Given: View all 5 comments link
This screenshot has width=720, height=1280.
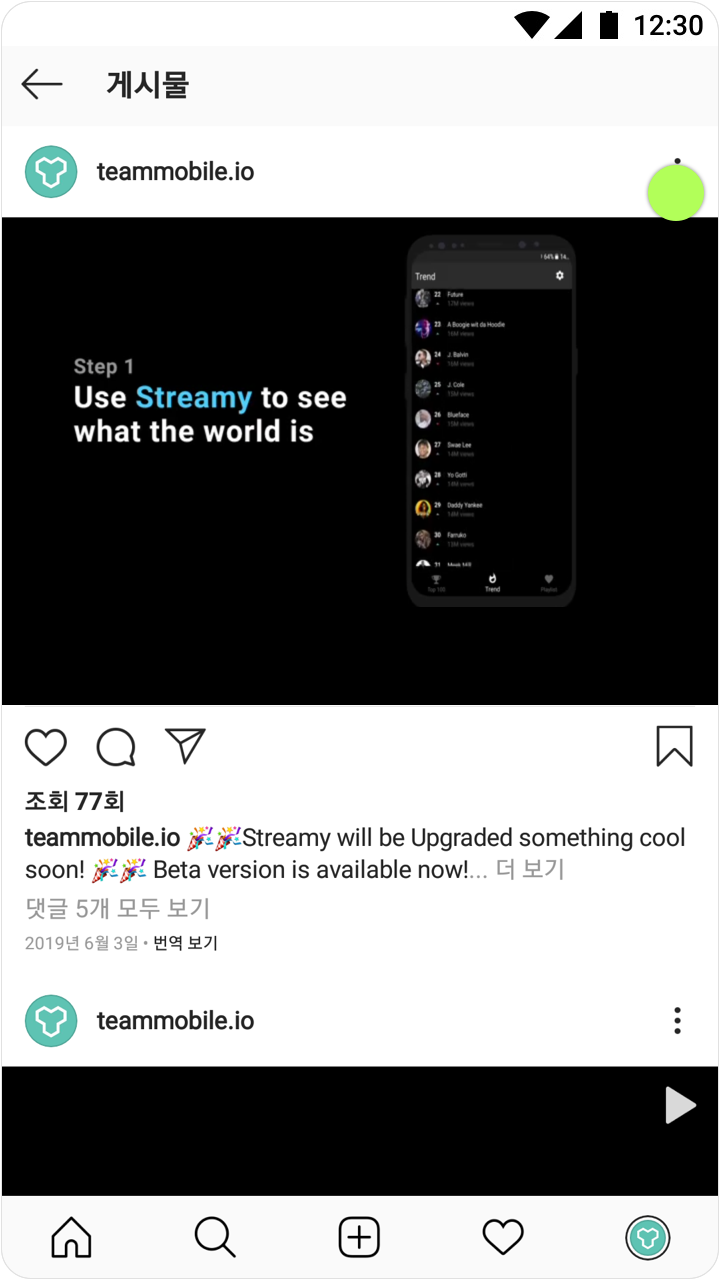Looking at the screenshot, I should (118, 908).
